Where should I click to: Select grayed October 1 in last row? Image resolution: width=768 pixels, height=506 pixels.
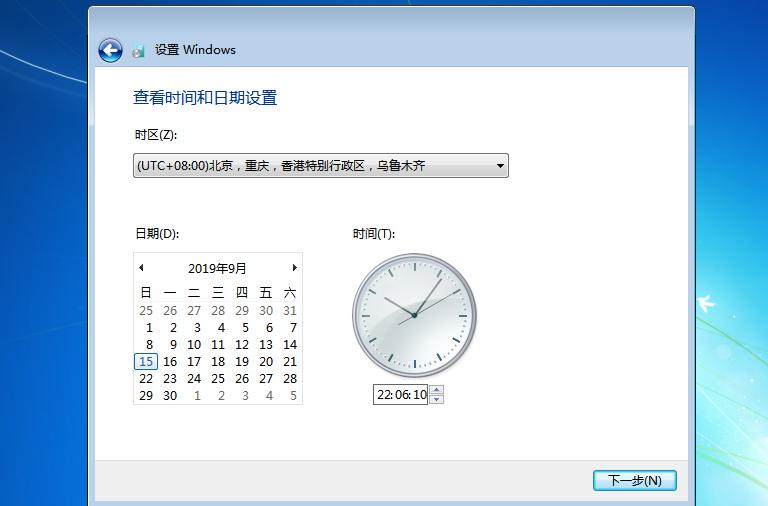(x=197, y=396)
